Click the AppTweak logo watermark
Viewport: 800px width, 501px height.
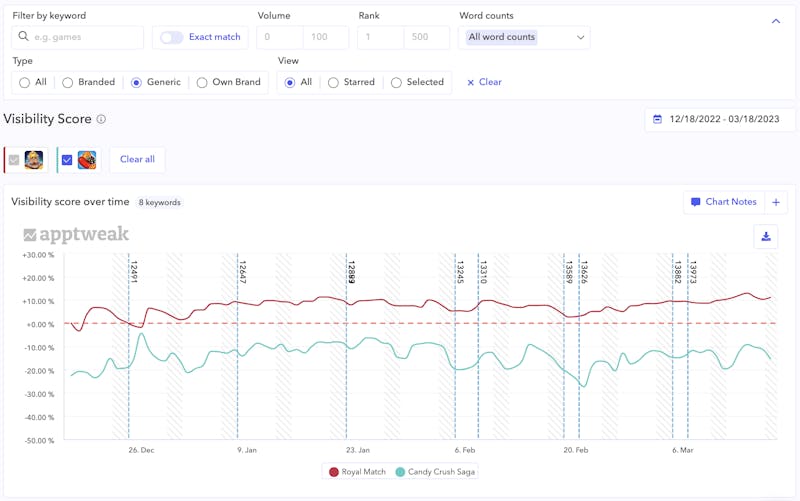click(x=76, y=235)
